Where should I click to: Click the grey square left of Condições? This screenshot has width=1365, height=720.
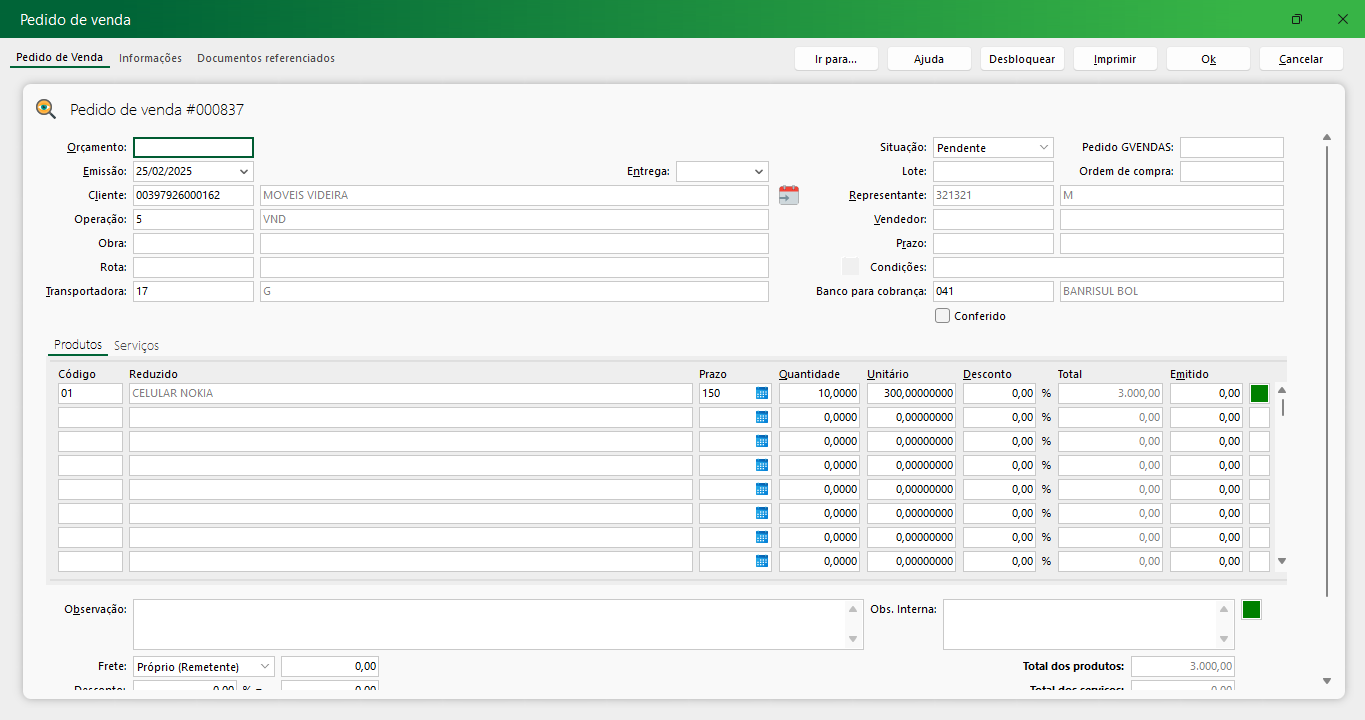point(850,267)
